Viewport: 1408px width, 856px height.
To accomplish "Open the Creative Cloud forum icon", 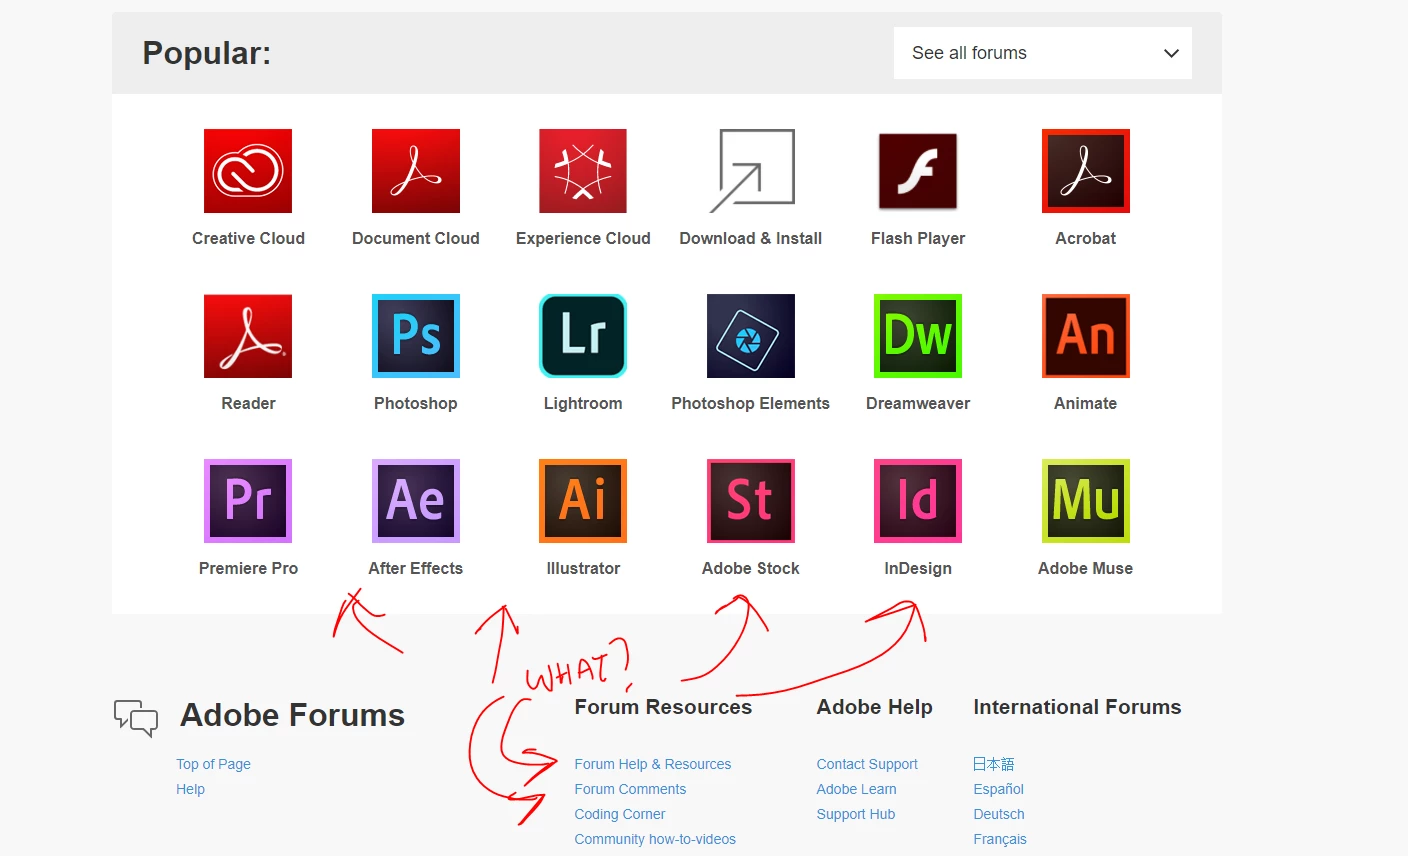I will pos(248,171).
